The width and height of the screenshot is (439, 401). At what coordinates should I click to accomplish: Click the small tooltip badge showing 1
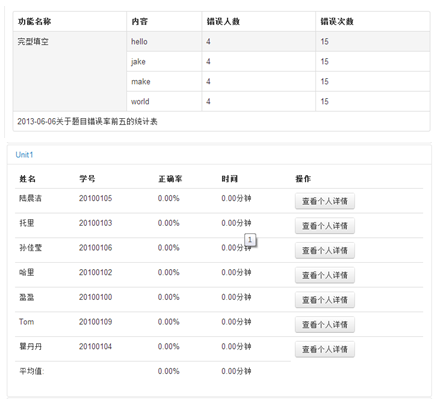pos(250,240)
